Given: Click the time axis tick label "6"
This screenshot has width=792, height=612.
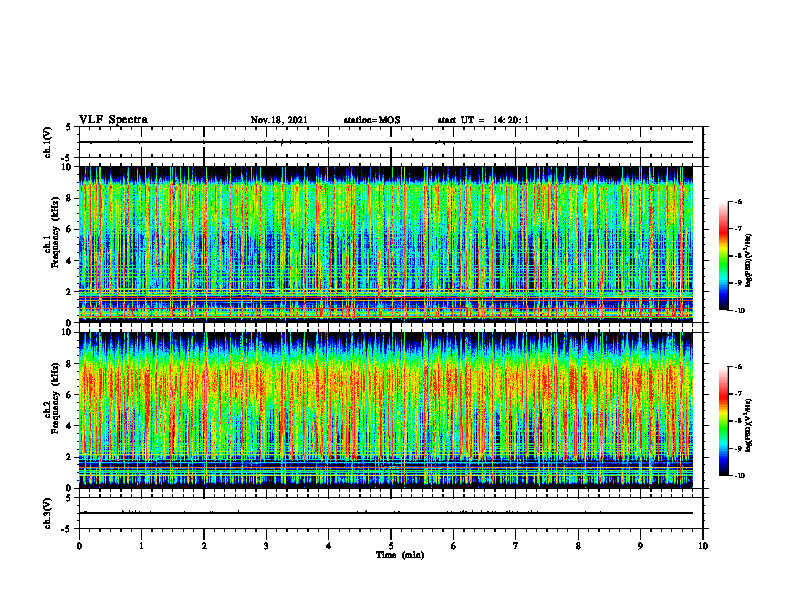Looking at the screenshot, I should pyautogui.click(x=453, y=546).
